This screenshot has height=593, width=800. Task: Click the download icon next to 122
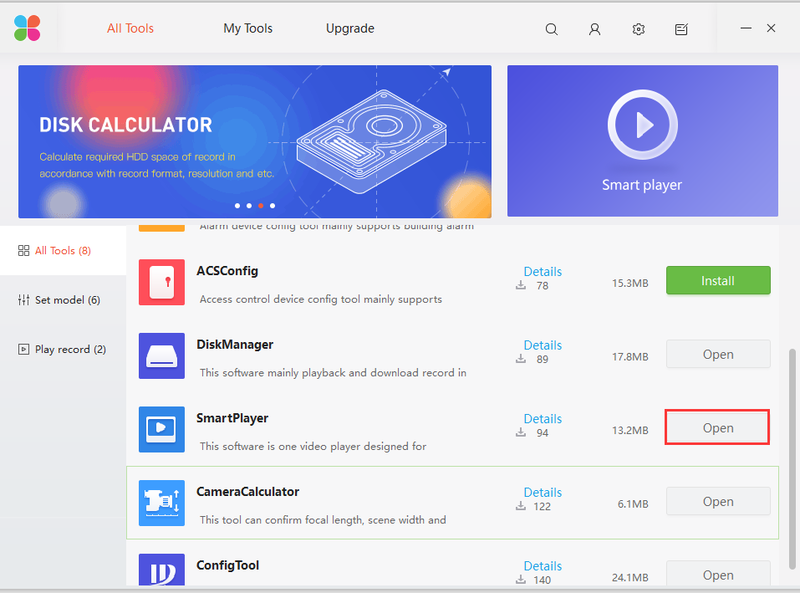coord(520,506)
